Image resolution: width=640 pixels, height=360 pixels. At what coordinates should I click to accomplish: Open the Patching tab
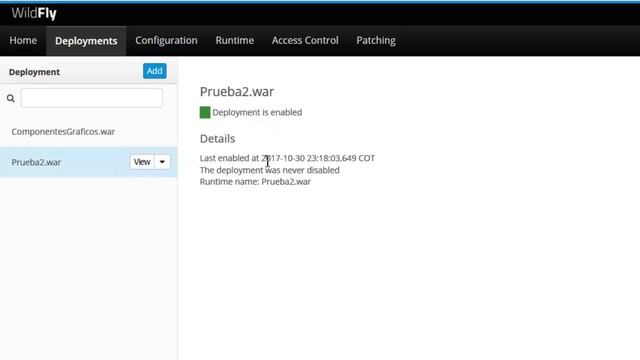(x=376, y=40)
